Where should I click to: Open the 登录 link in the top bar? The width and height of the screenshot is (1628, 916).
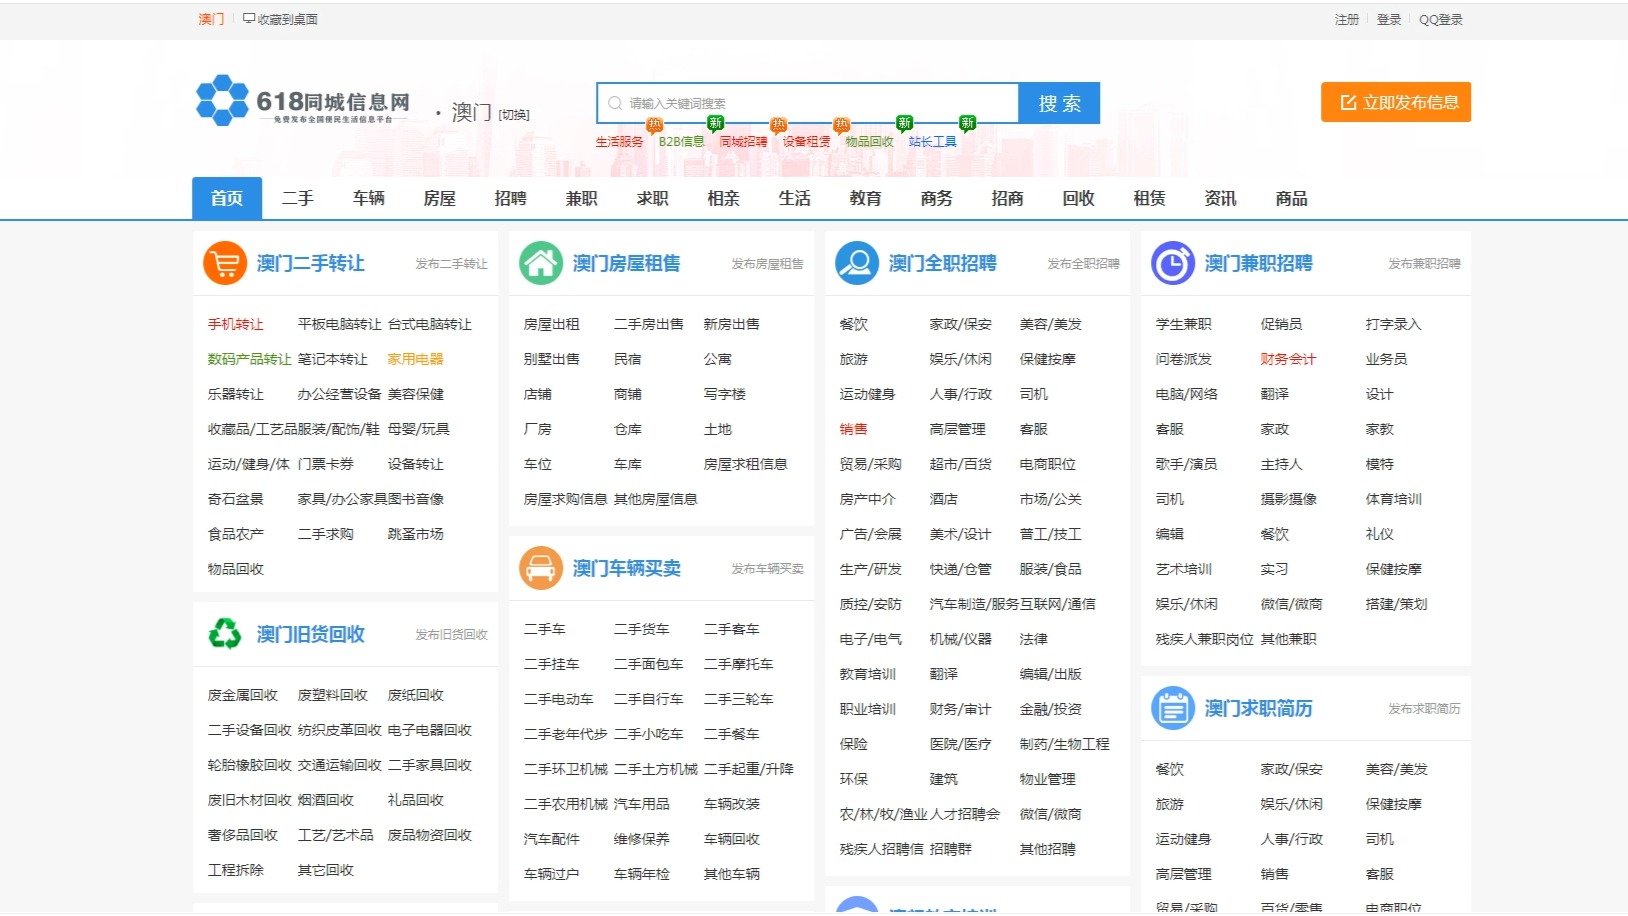pos(1389,19)
